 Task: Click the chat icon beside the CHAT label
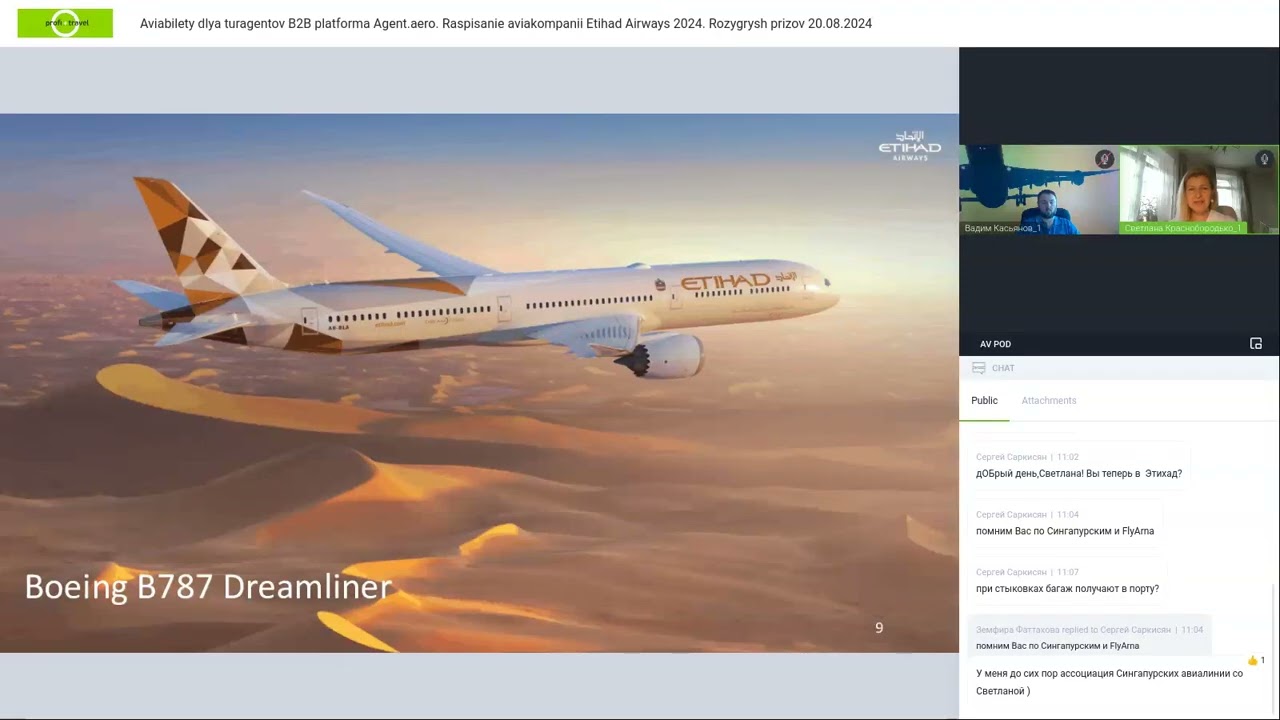979,368
